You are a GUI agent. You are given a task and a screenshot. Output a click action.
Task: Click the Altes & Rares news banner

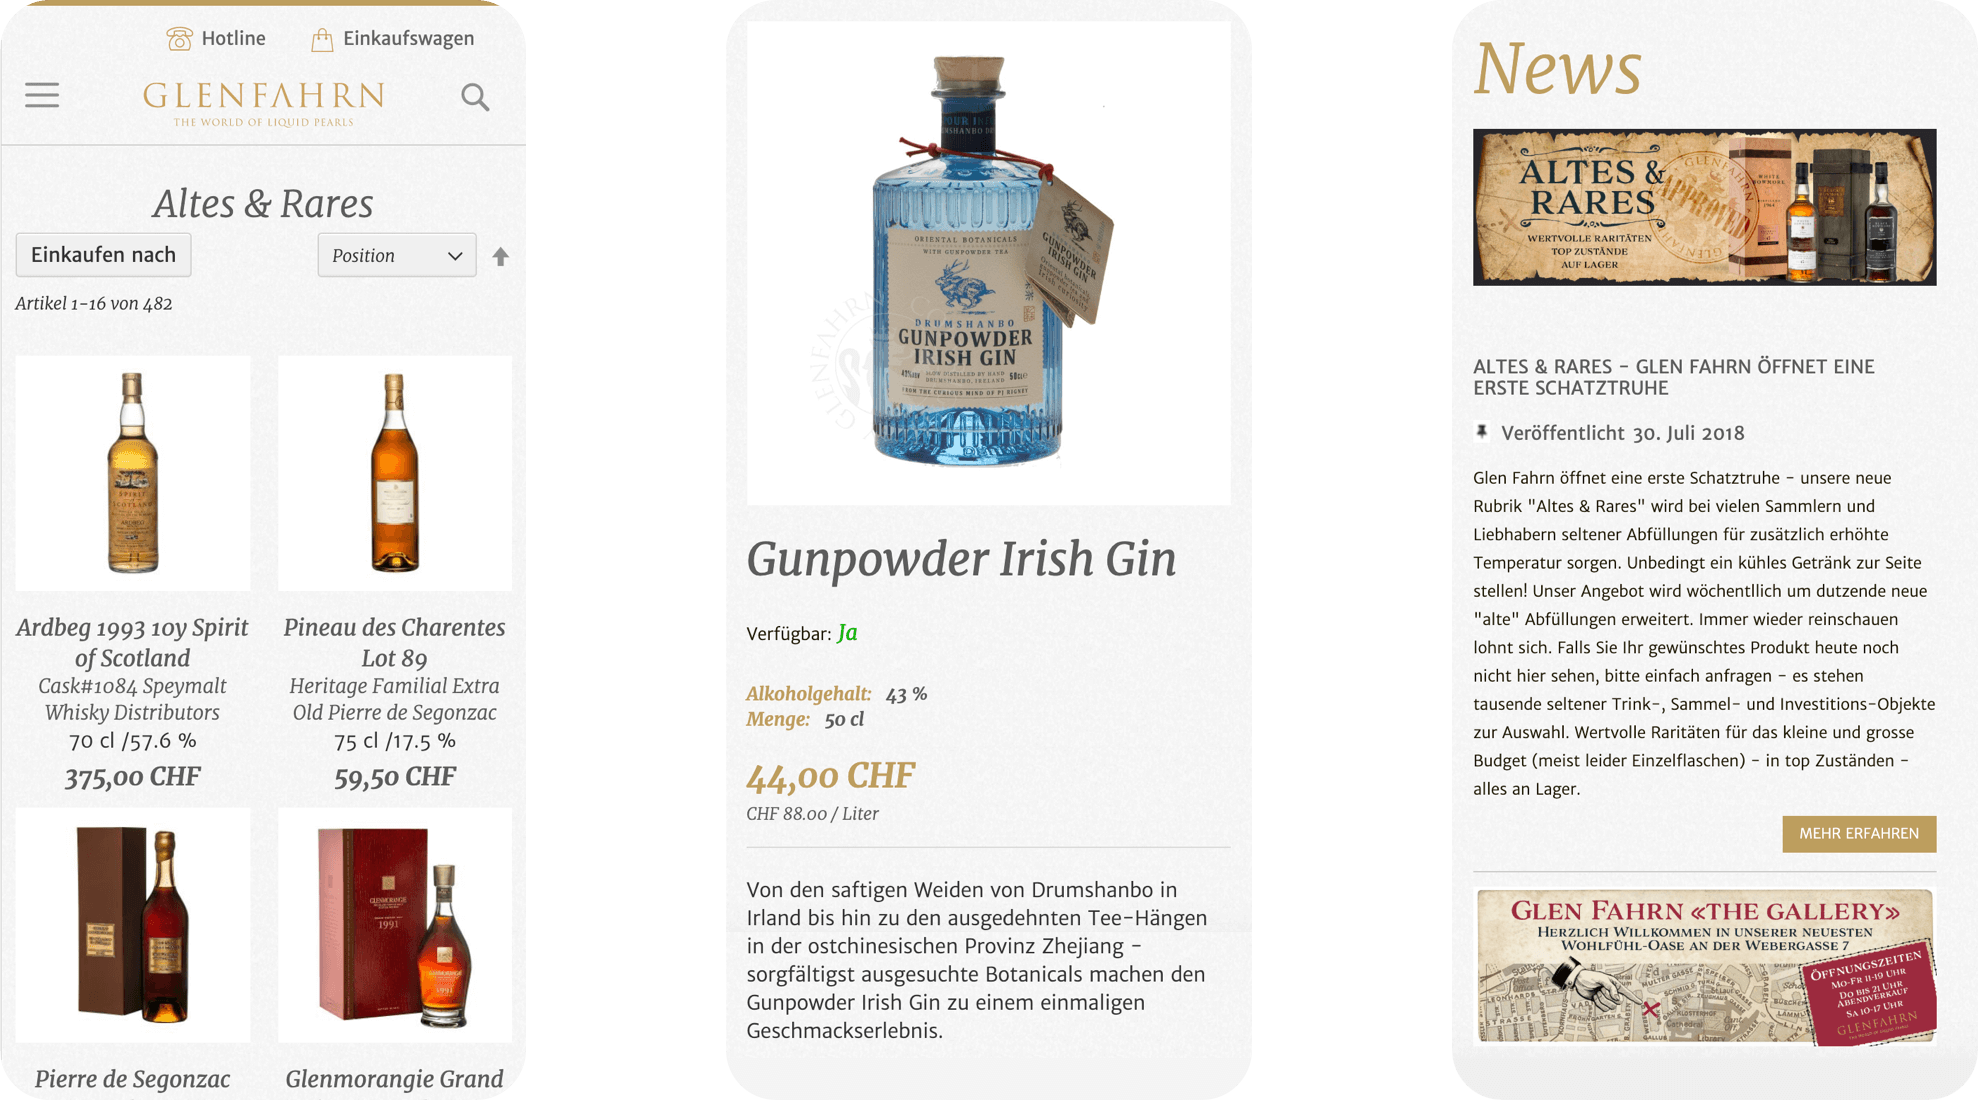pyautogui.click(x=1704, y=207)
